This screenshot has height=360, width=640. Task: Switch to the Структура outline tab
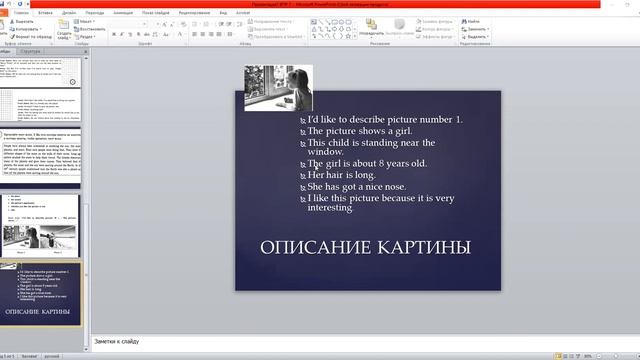click(x=30, y=51)
